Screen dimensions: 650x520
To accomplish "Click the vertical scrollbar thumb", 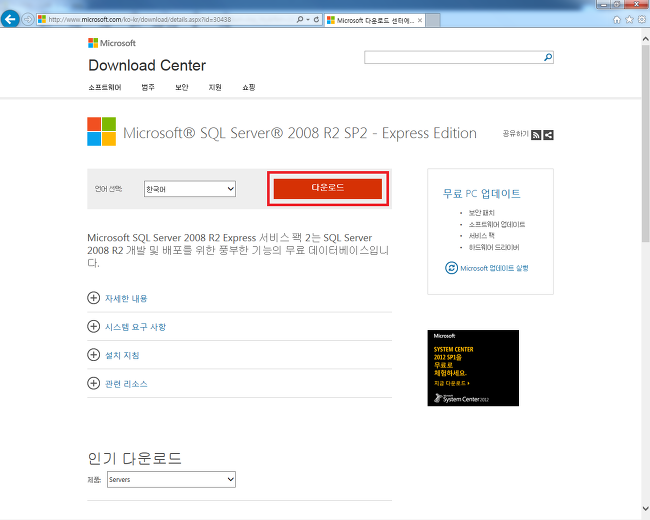I will [645, 143].
